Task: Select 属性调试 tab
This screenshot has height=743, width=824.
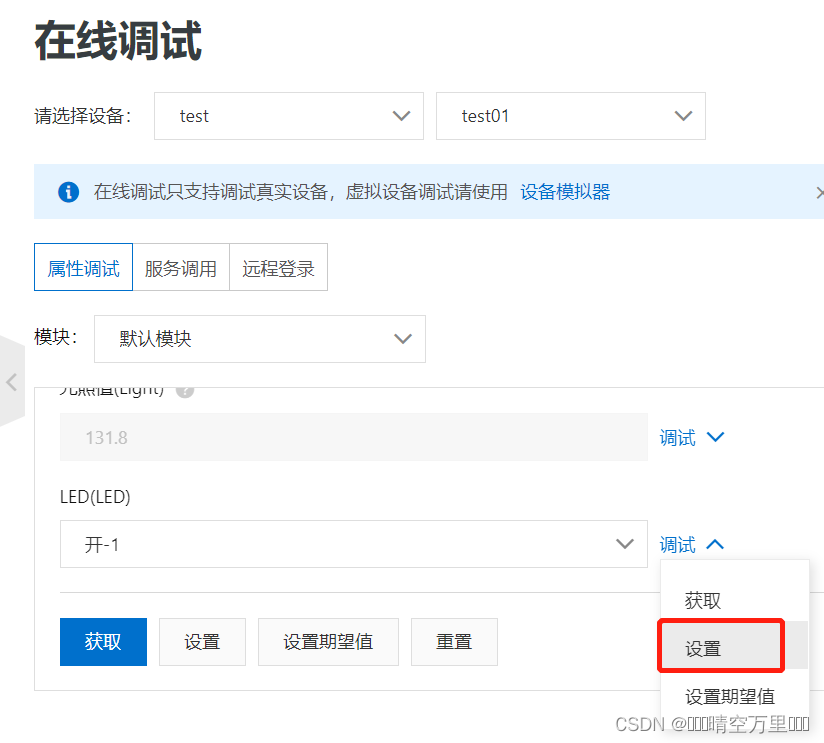Action: tap(82, 267)
